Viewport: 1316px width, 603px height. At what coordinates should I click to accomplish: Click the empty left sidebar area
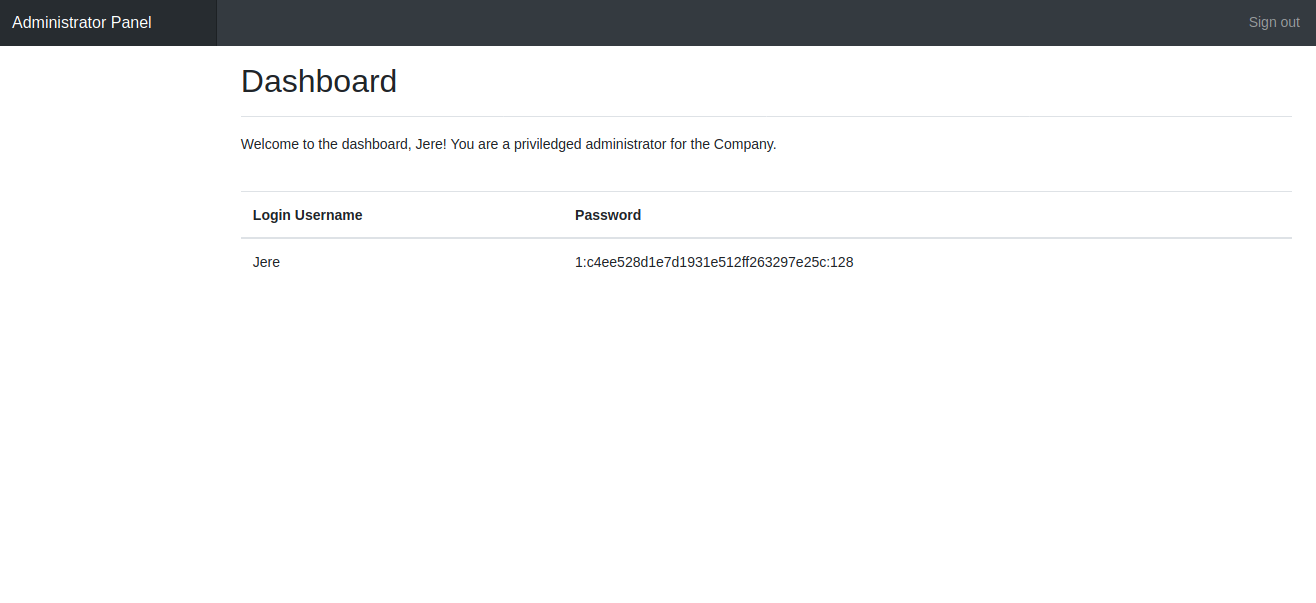pyautogui.click(x=108, y=320)
